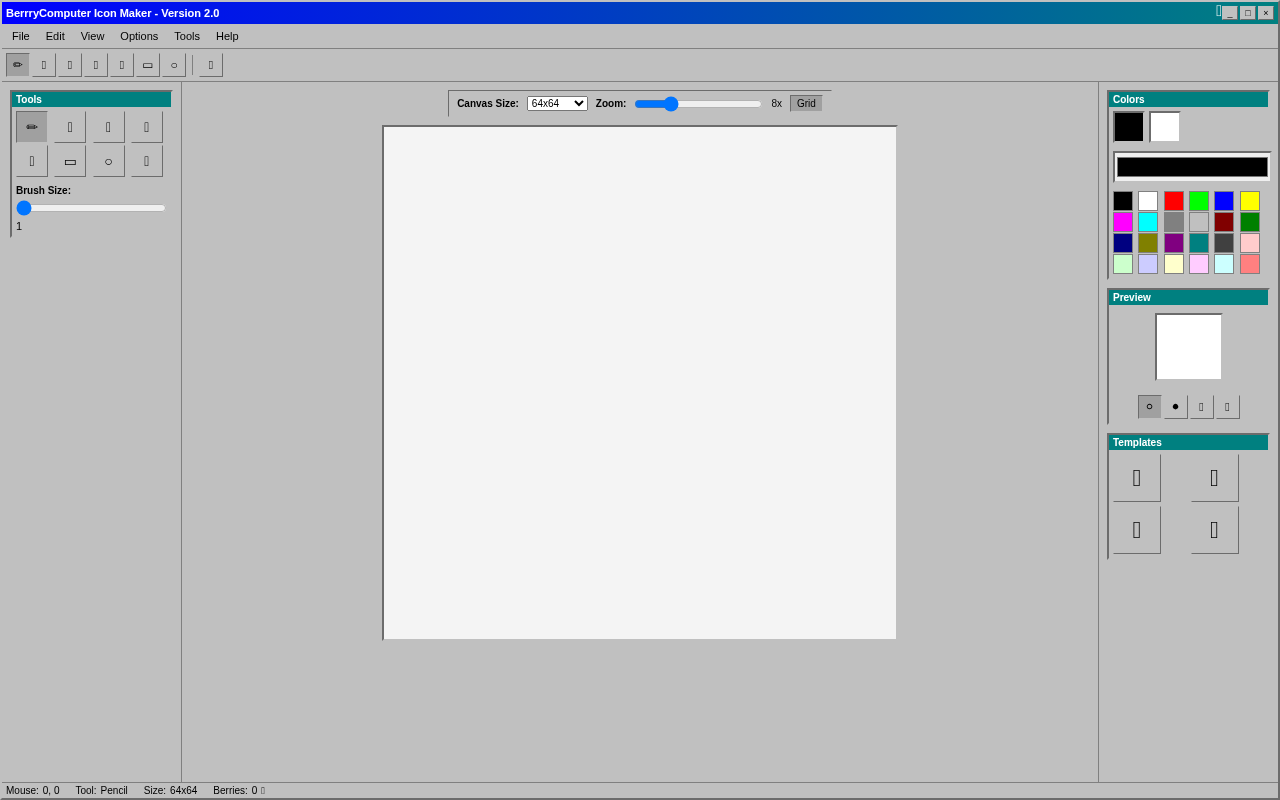
Task: Select the Rectangle shape in the Tools panel
Action: (x=70, y=161)
